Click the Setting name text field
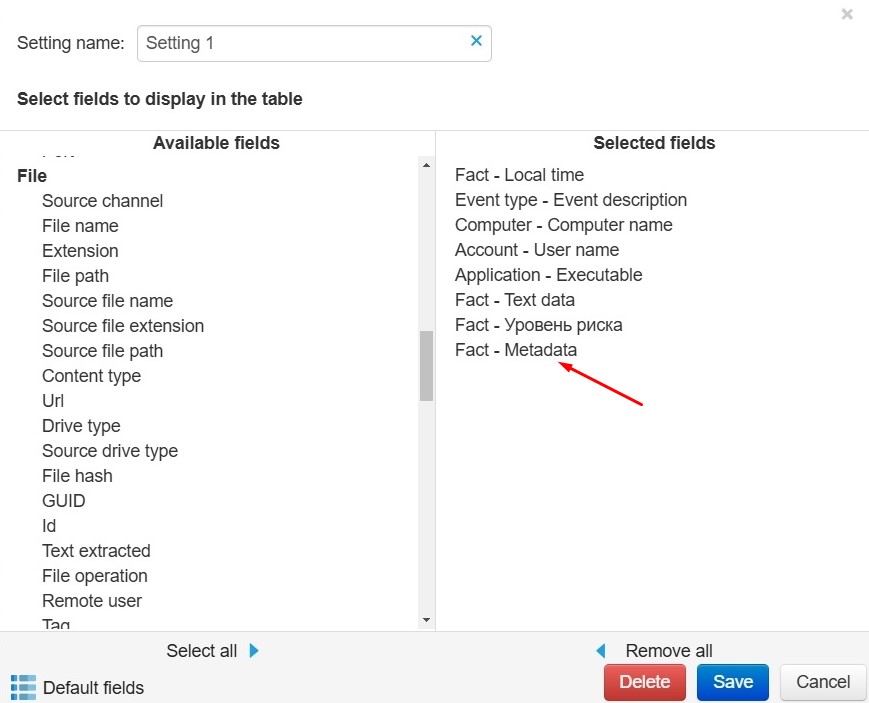Image resolution: width=869 pixels, height=703 pixels. pos(303,43)
